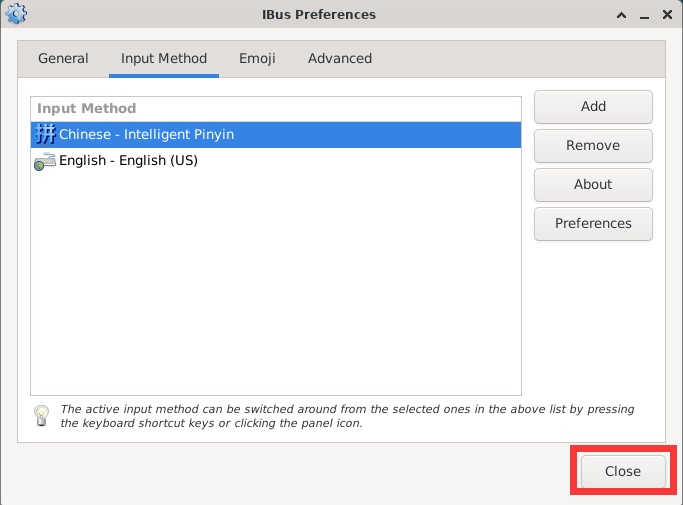Close the window using the title bar X
Screen dimensions: 683x505
tap(667, 15)
